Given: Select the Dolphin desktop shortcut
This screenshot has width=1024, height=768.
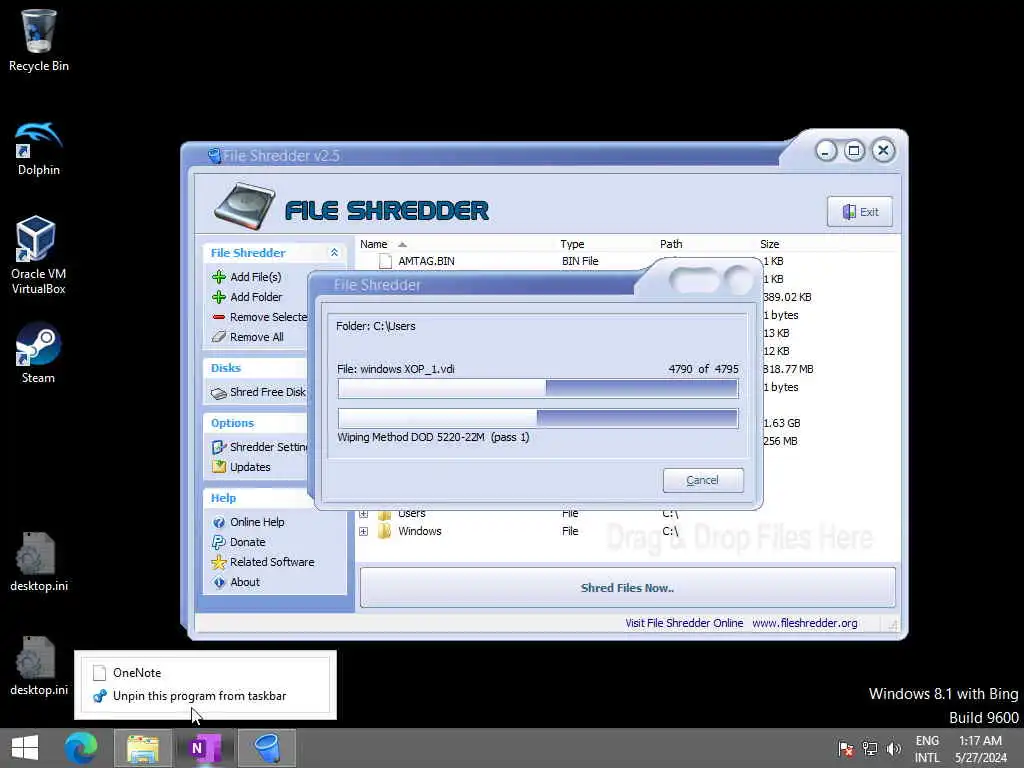Looking at the screenshot, I should point(39,149).
